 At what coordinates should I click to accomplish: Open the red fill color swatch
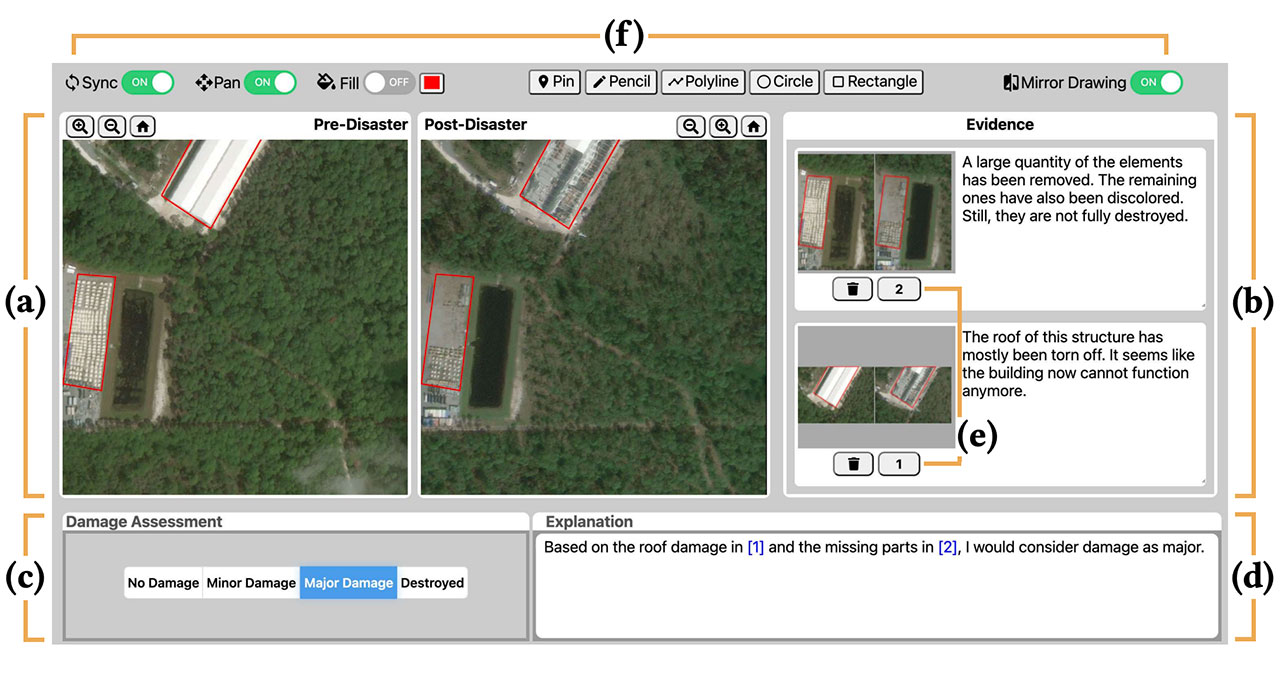432,82
